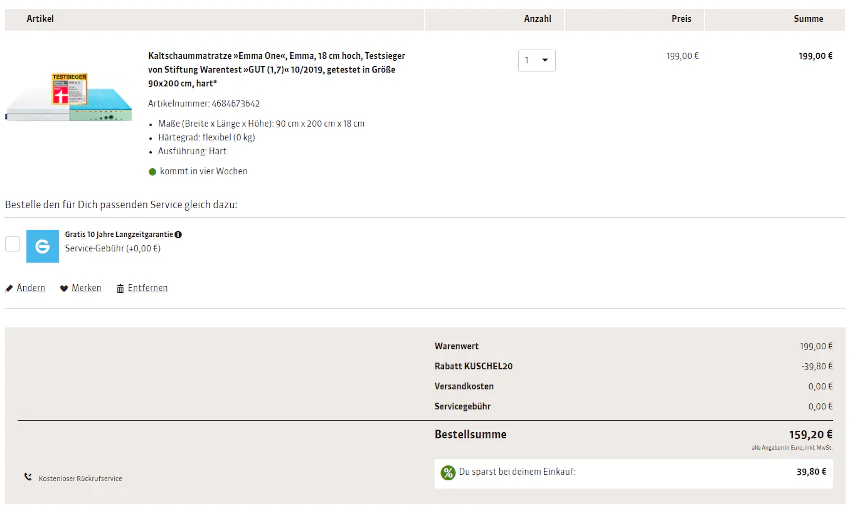Click the green percent savings icon
This screenshot has height=508, width=850.
(448, 472)
